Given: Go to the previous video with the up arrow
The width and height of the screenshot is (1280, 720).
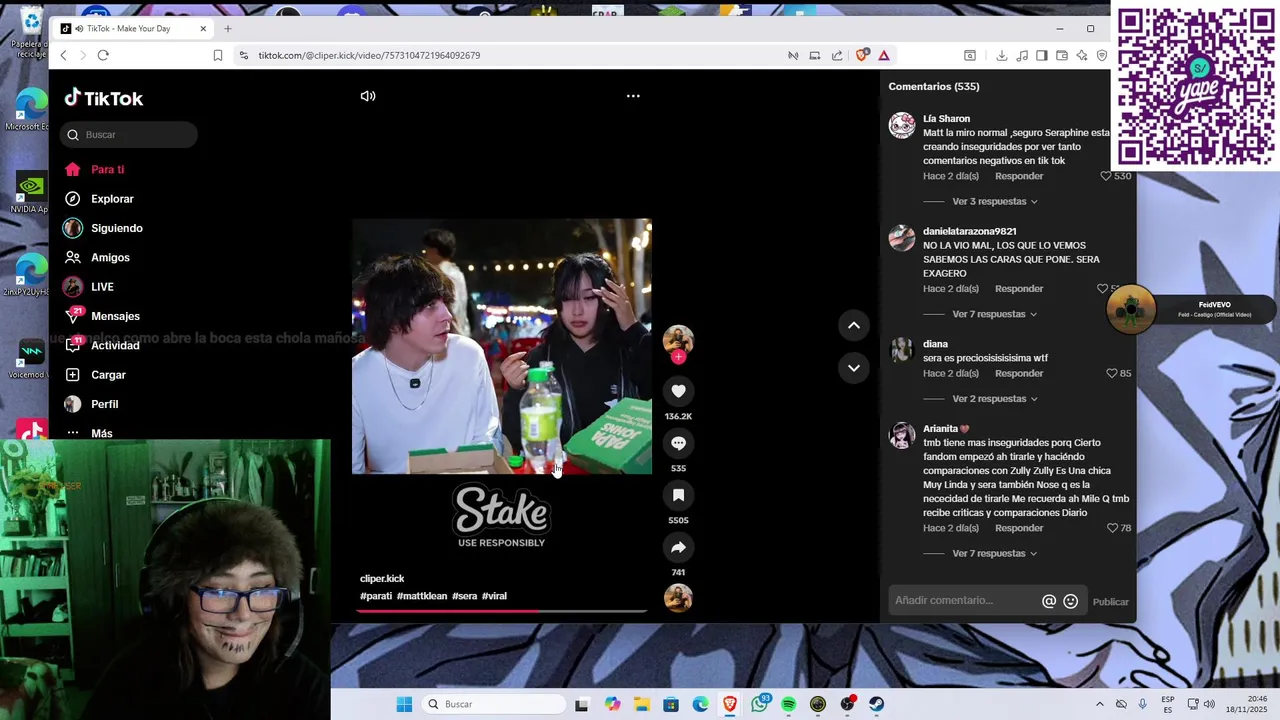Looking at the screenshot, I should pos(854,325).
